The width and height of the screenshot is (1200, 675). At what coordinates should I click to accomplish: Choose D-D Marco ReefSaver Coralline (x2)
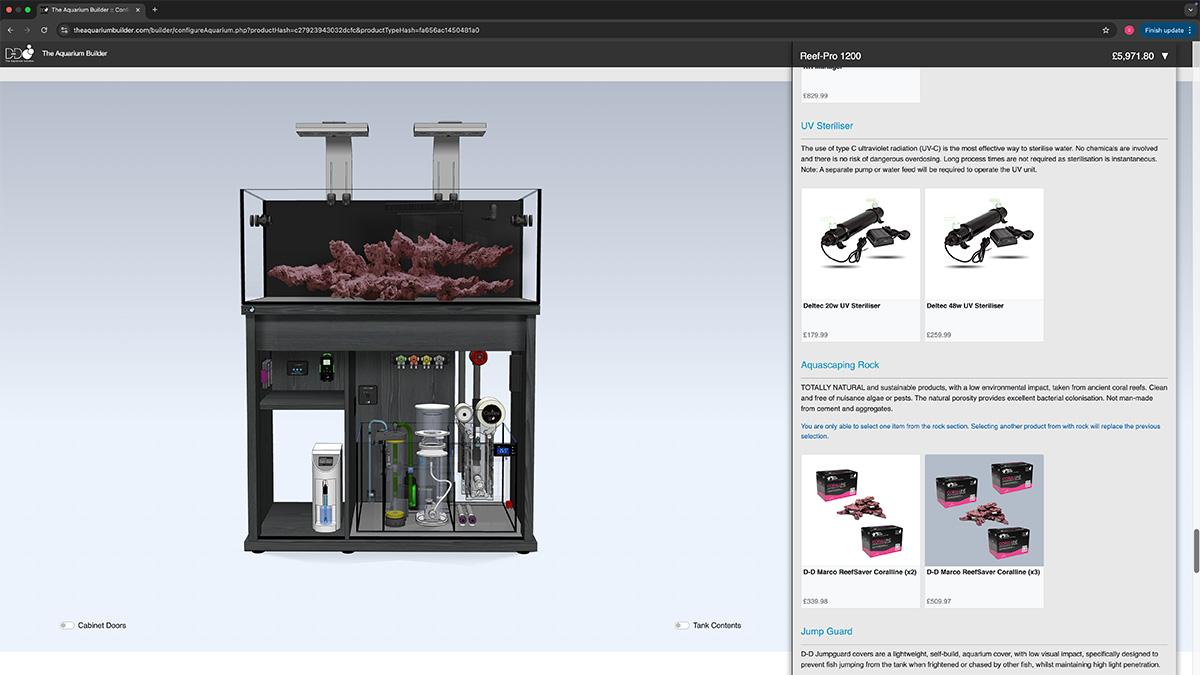coord(861,530)
